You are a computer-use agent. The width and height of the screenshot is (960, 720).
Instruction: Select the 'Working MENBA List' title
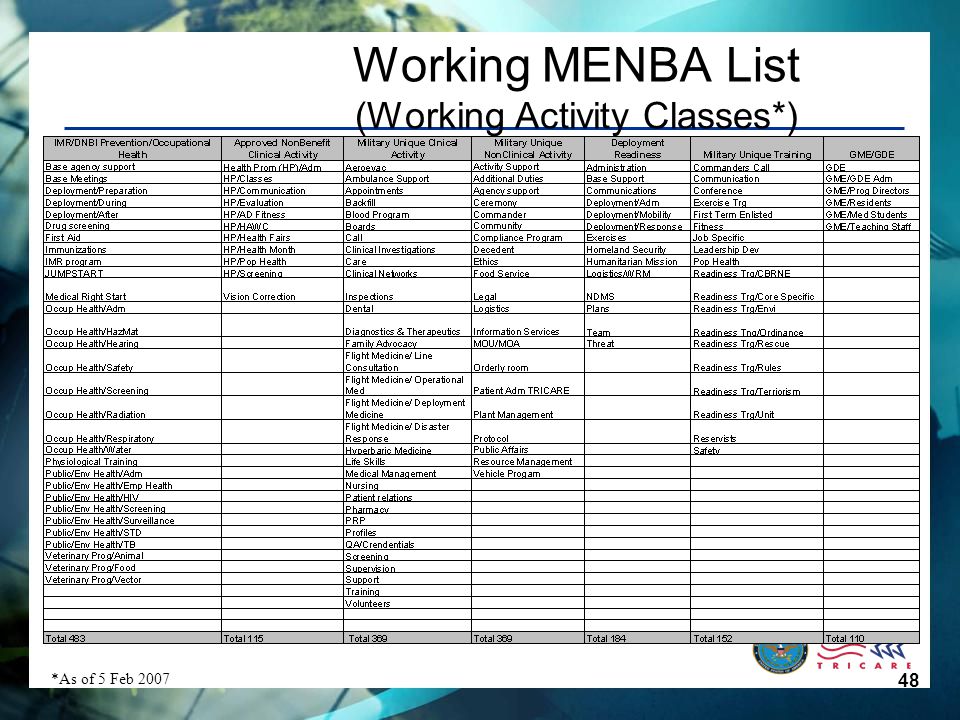[576, 64]
